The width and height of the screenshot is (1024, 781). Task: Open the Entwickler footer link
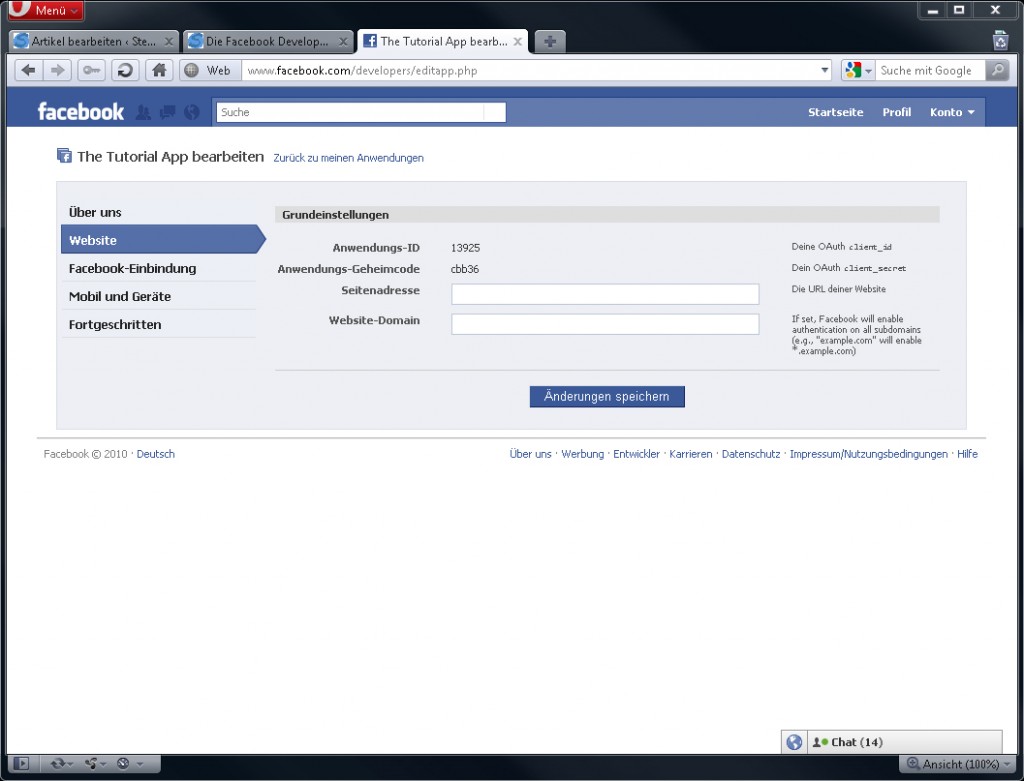coord(636,454)
